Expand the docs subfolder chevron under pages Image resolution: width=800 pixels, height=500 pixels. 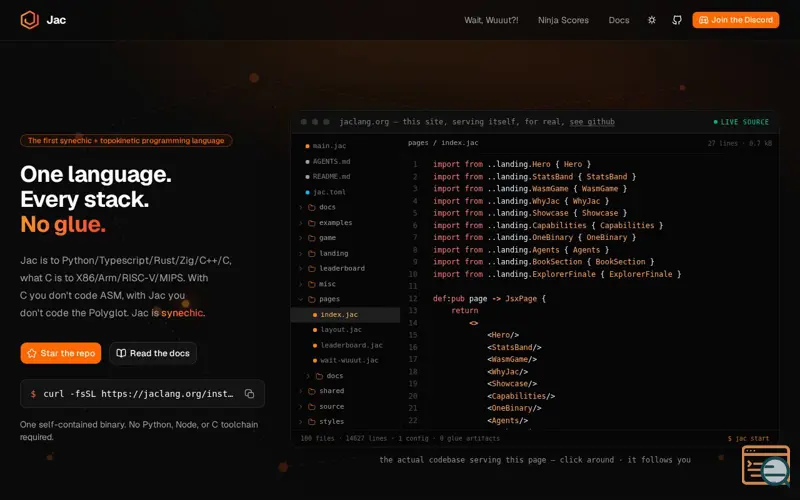pos(308,376)
